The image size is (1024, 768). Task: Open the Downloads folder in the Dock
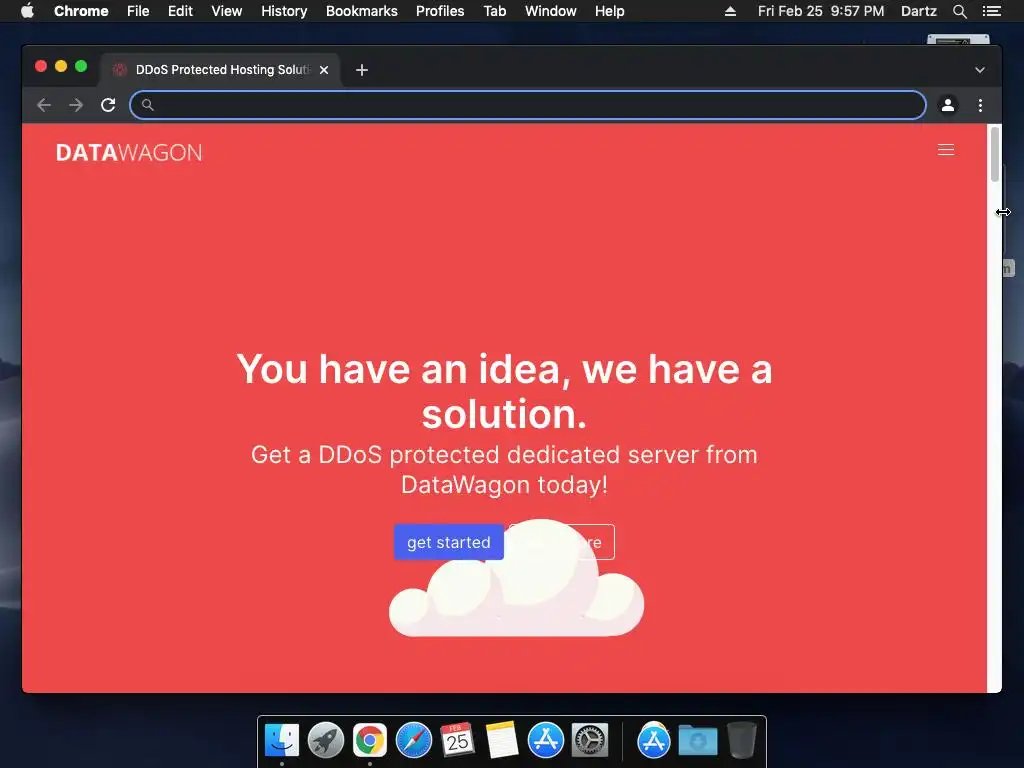[697, 741]
